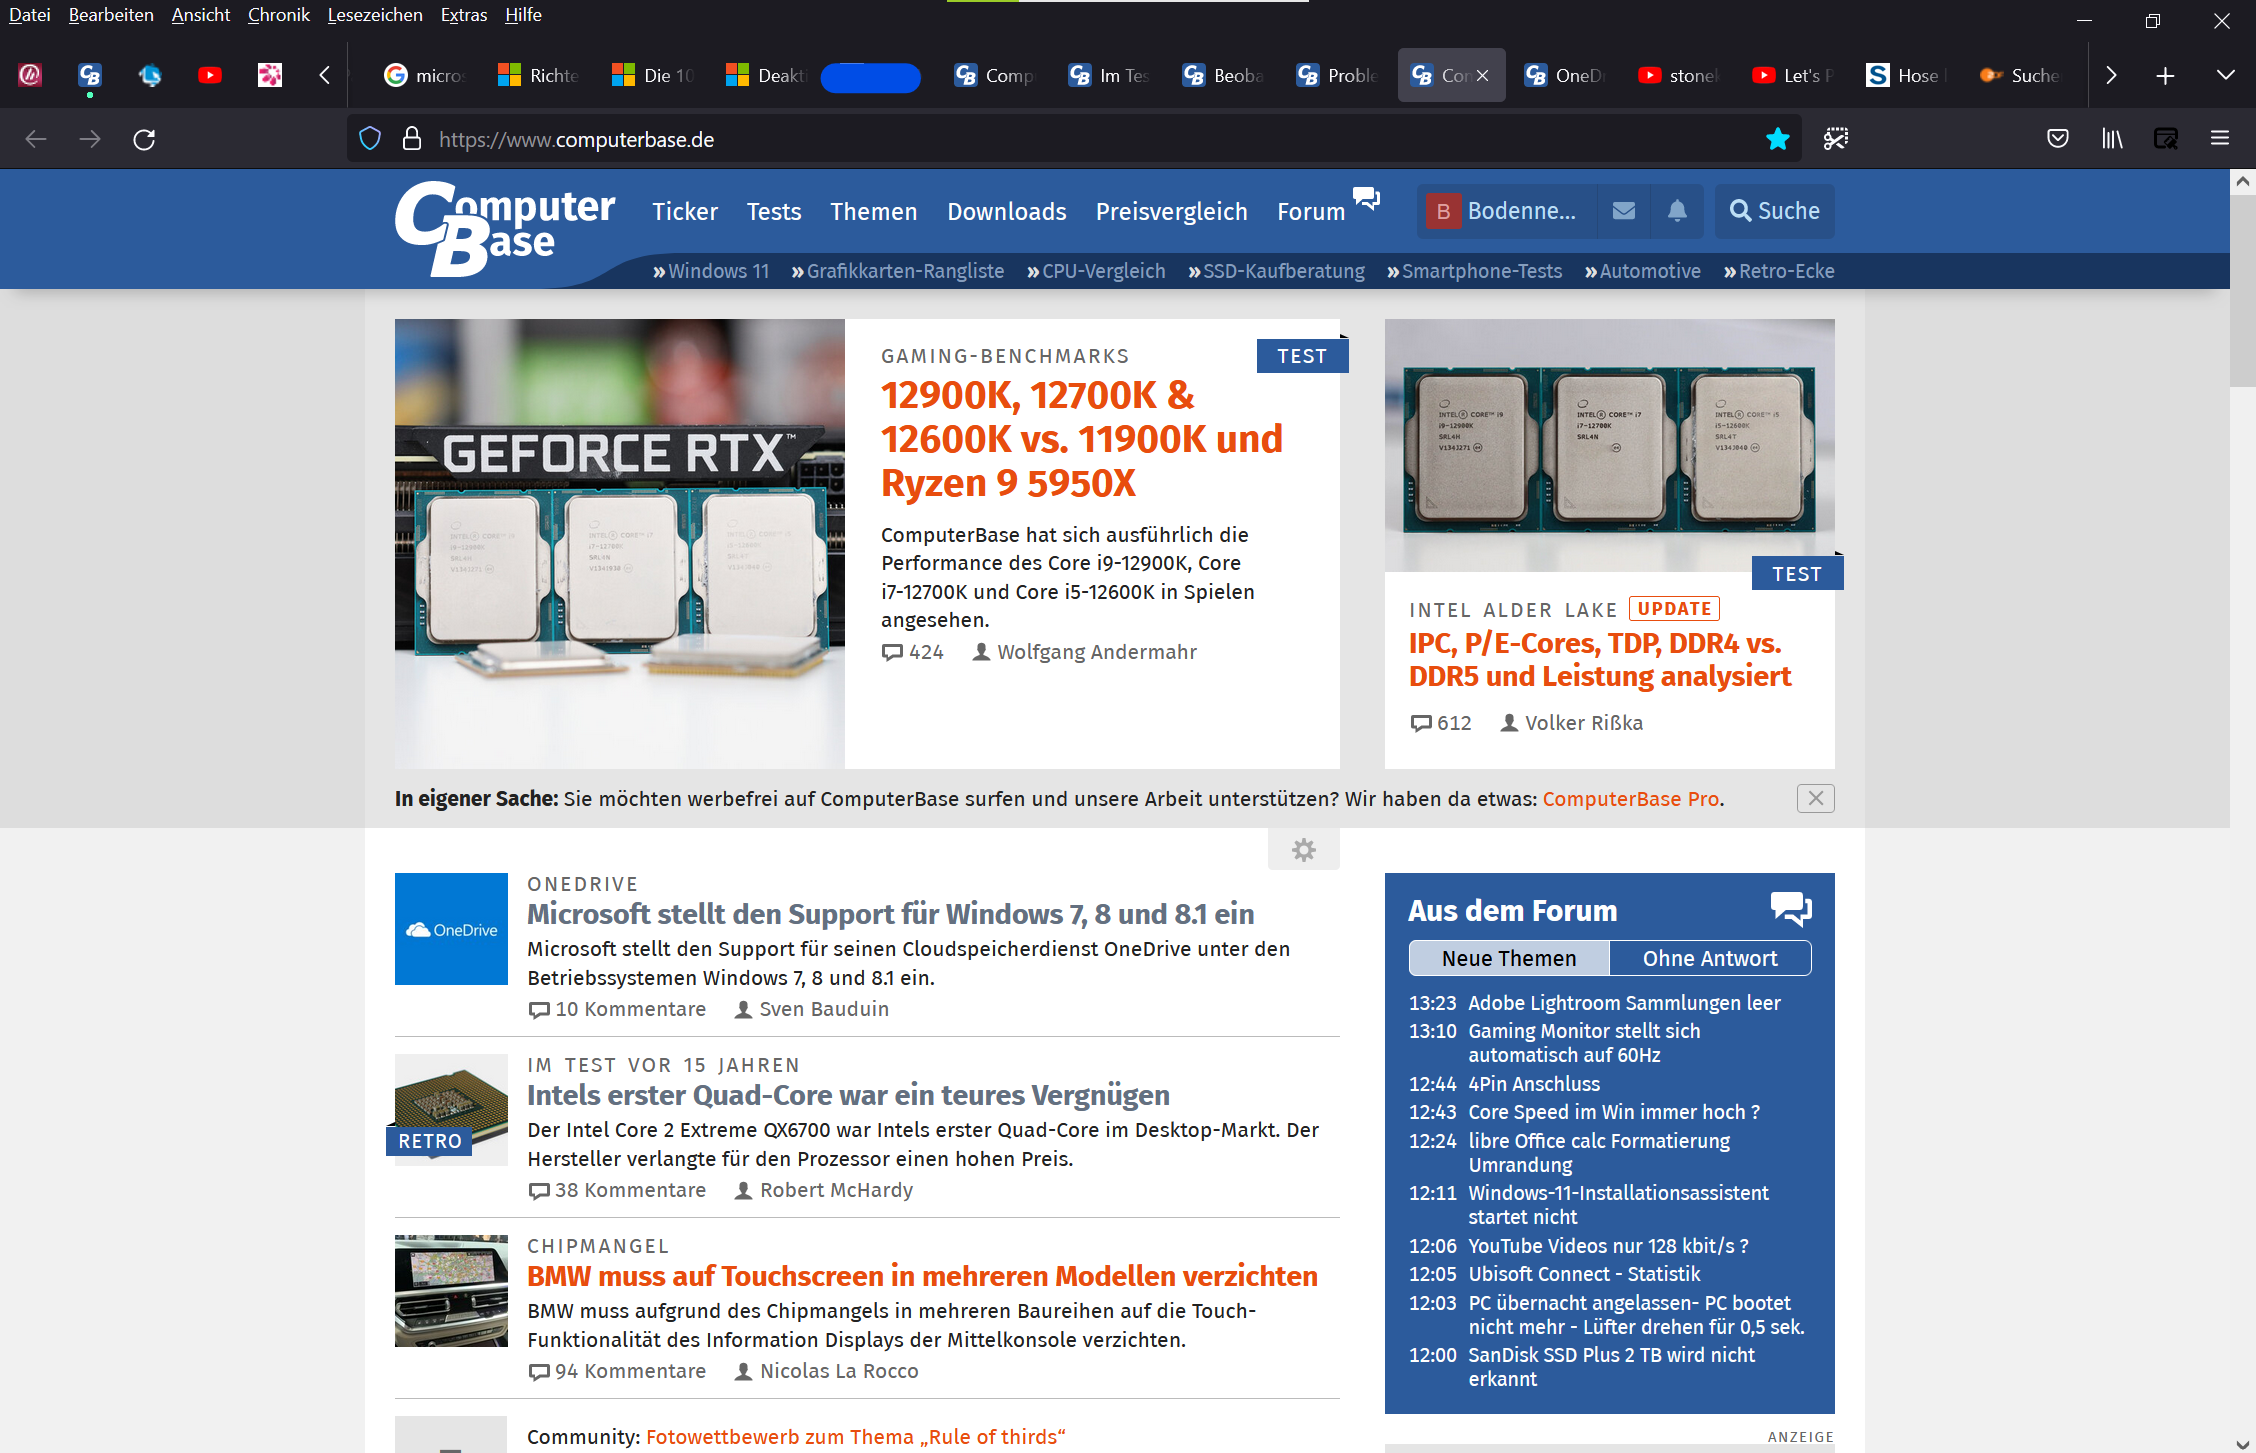
Task: Open the Firefox hamburger application menu
Action: pyautogui.click(x=2219, y=139)
